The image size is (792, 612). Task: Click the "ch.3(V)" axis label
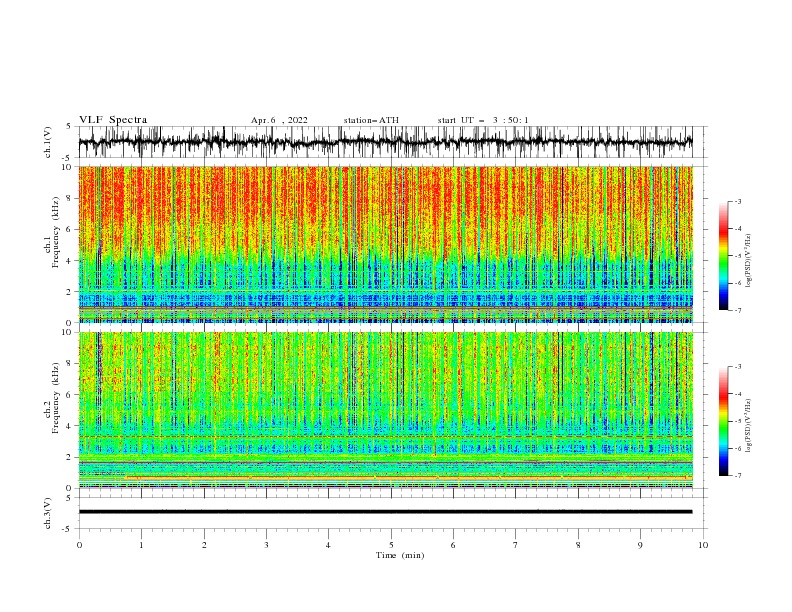(48, 513)
